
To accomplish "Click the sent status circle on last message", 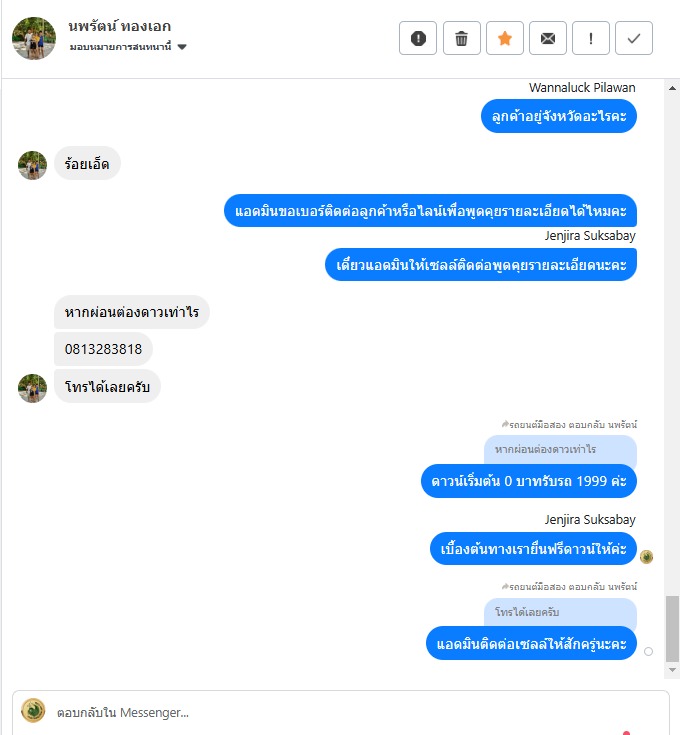I will click(648, 652).
